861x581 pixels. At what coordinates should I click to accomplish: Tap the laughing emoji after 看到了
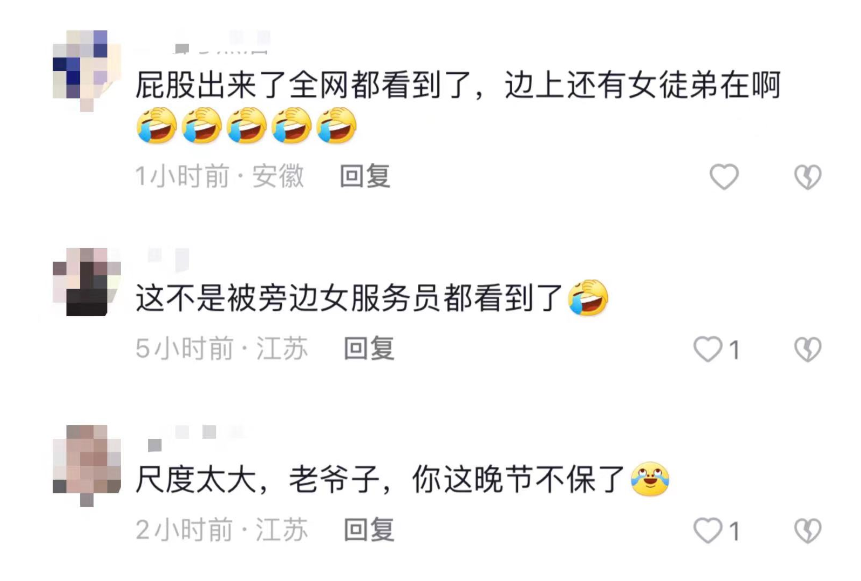588,298
